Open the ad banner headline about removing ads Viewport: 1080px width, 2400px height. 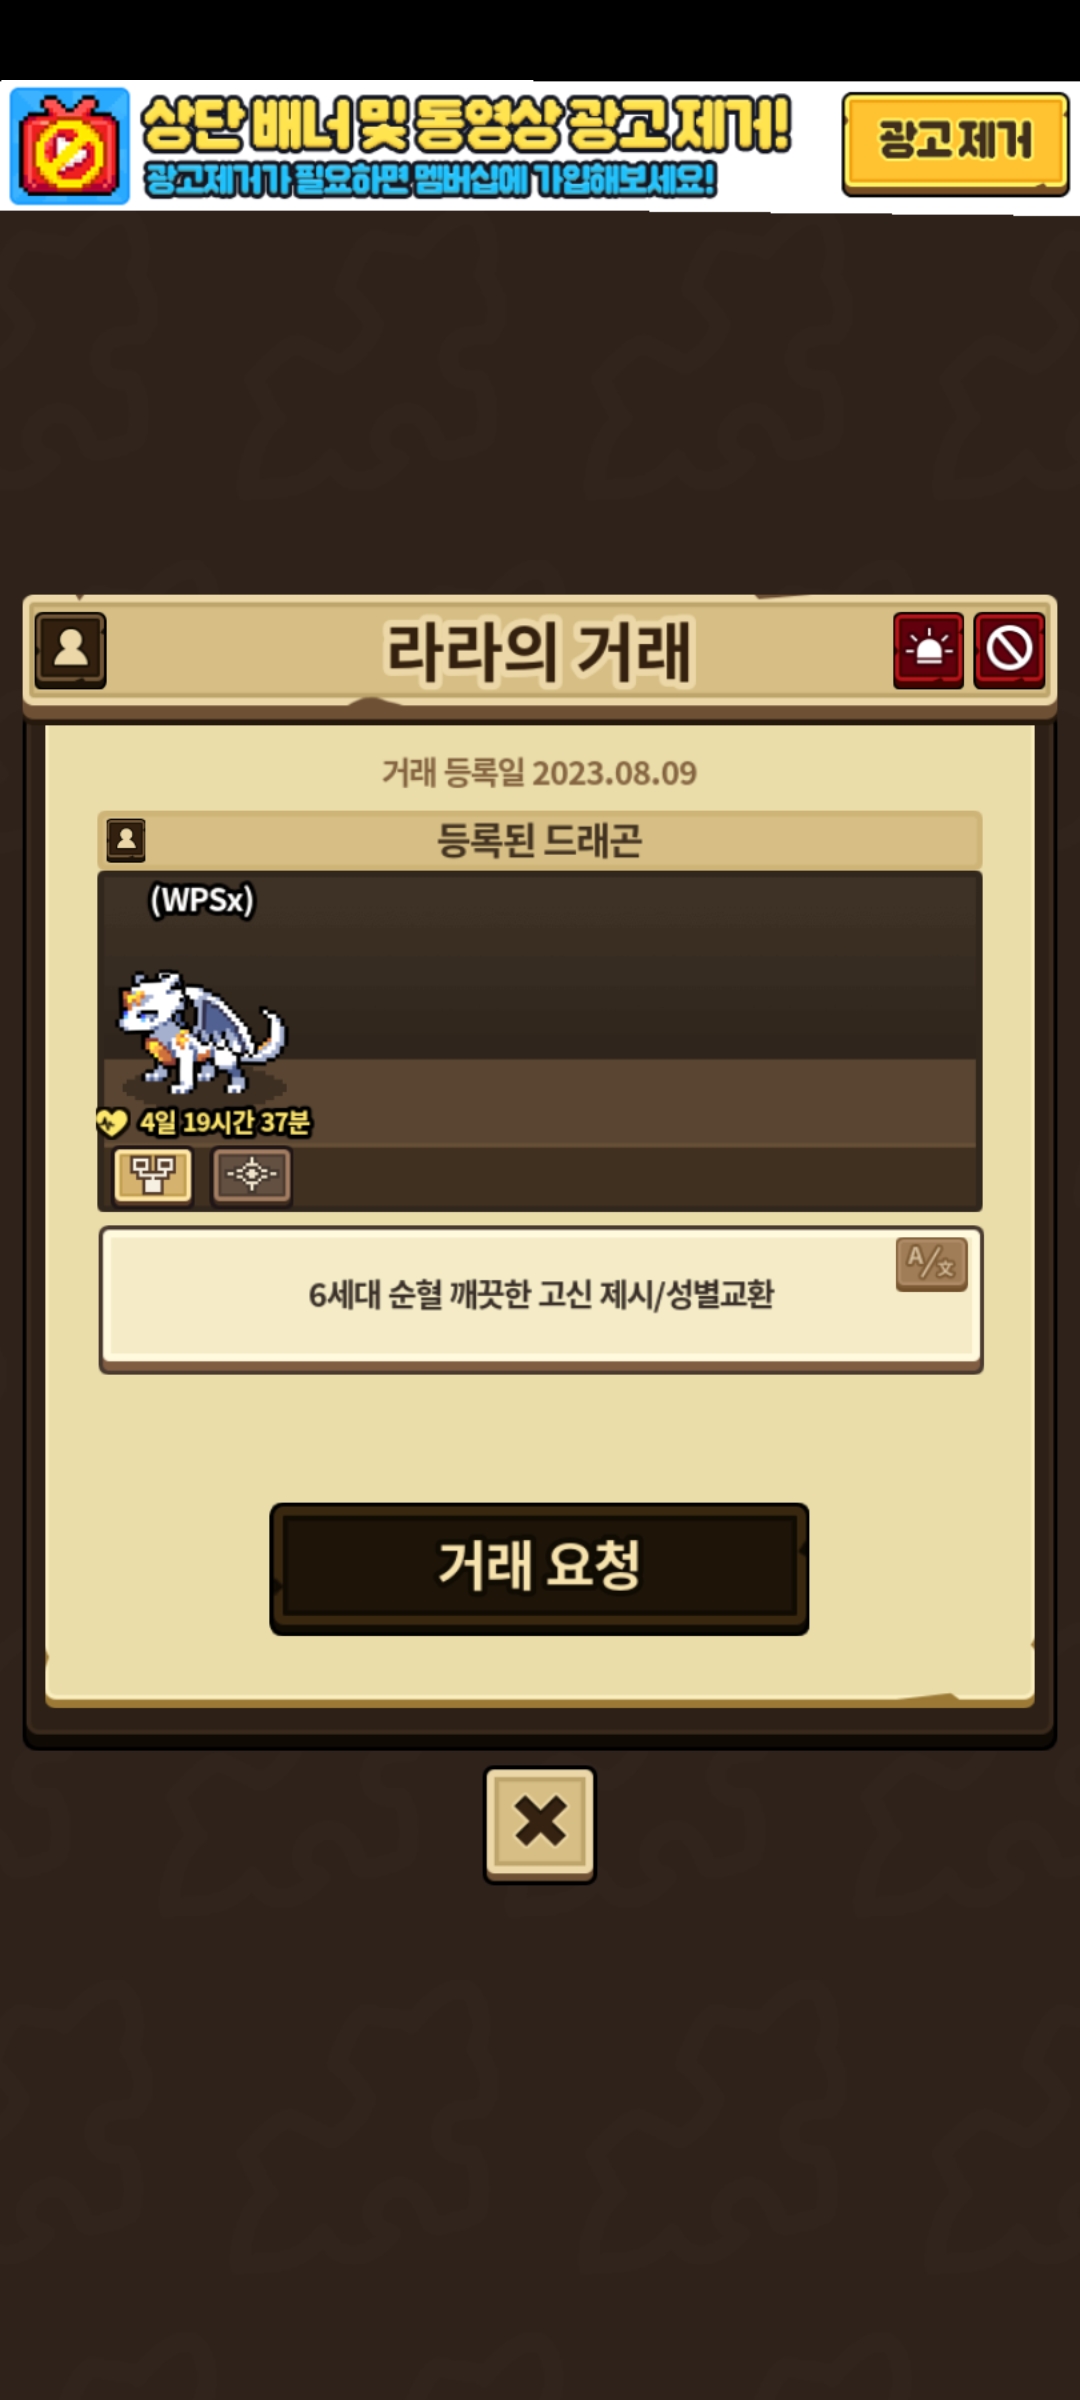coord(466,124)
